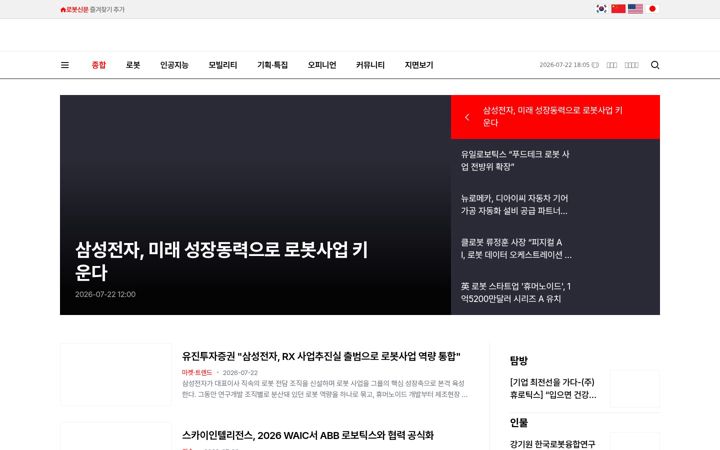
Task: Select the red highlighted 삼성전자 slide entry
Action: [x=555, y=117]
